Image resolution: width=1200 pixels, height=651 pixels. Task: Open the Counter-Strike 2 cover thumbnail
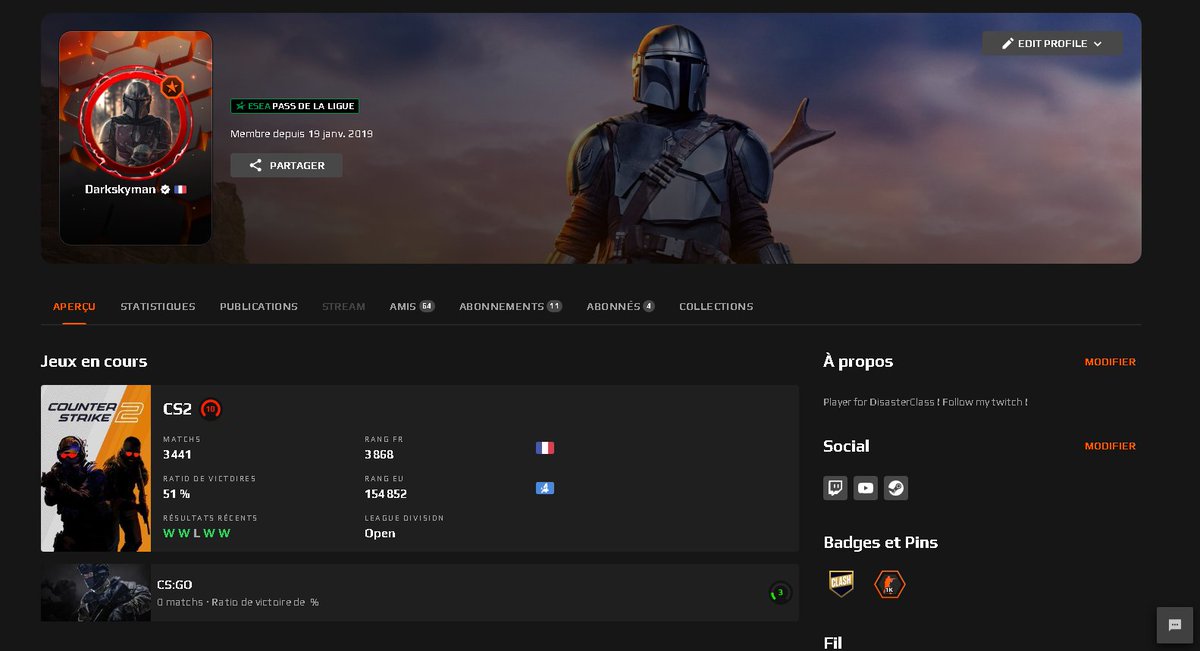pyautogui.click(x=96, y=468)
